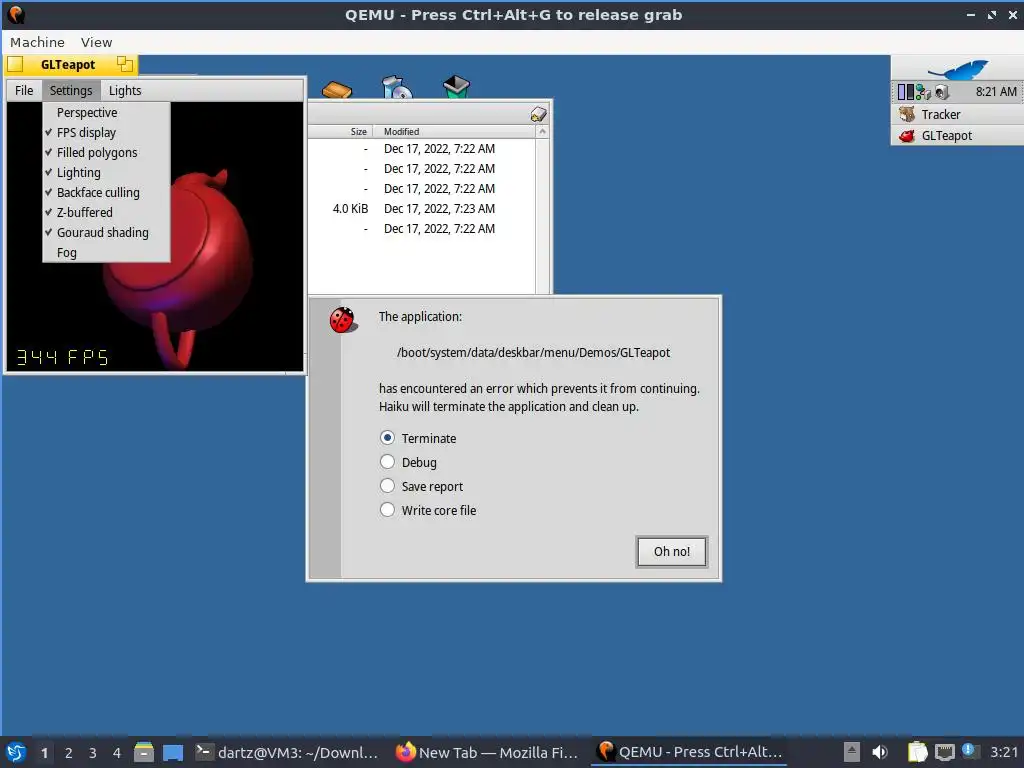
Task: Open the Lights menu in GLTeapot
Action: point(125,90)
